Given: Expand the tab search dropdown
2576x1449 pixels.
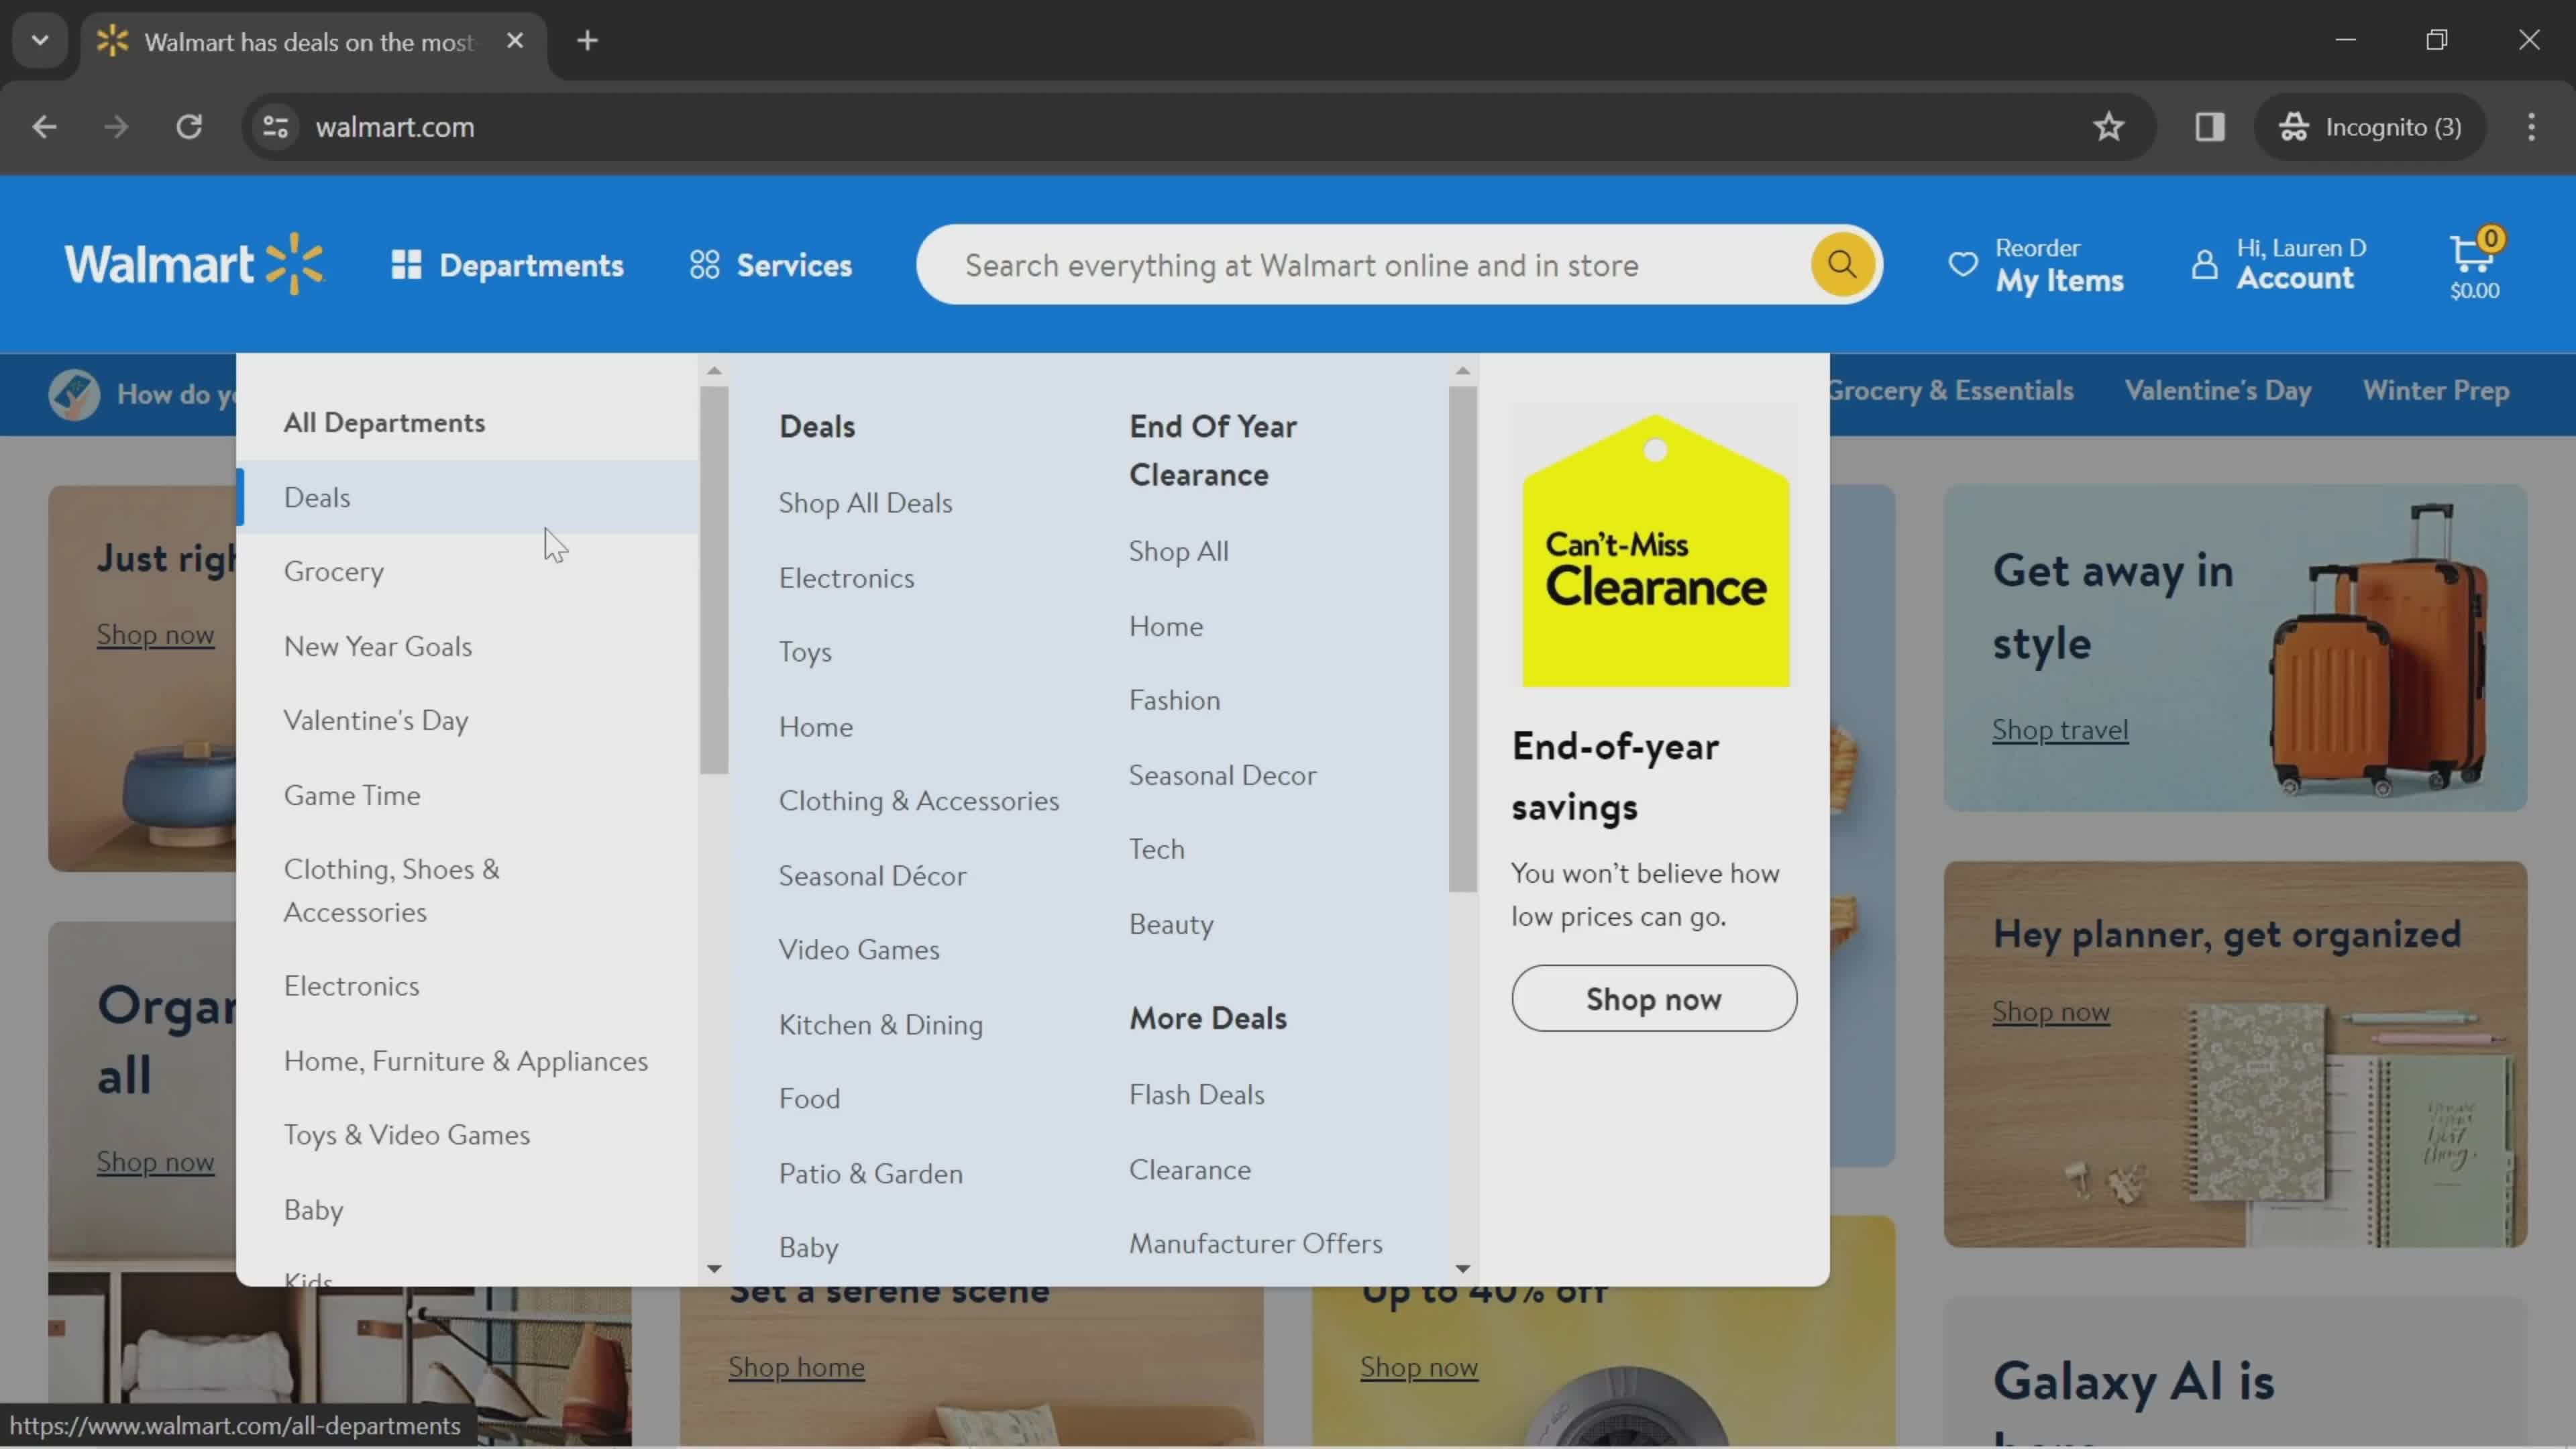Looking at the screenshot, I should click(40, 41).
